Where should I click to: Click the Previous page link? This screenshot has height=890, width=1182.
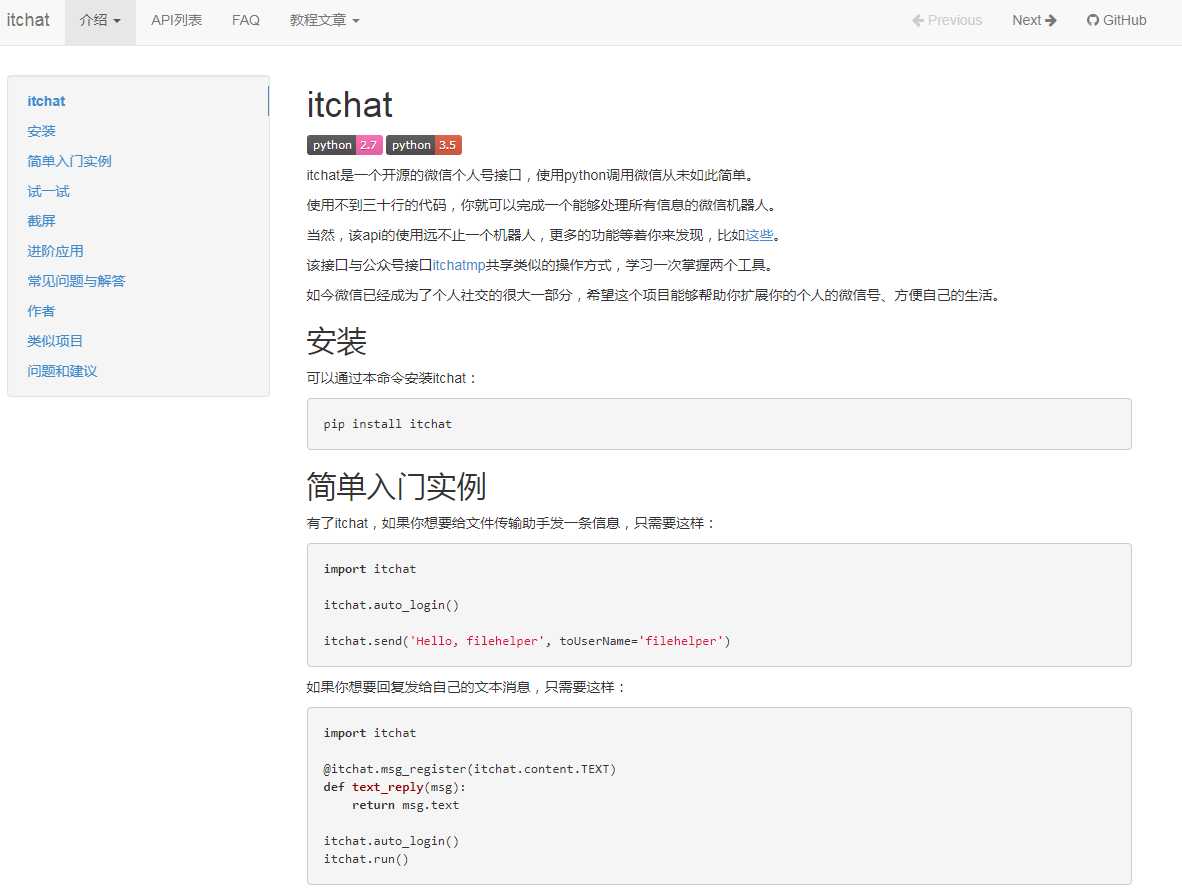click(947, 20)
